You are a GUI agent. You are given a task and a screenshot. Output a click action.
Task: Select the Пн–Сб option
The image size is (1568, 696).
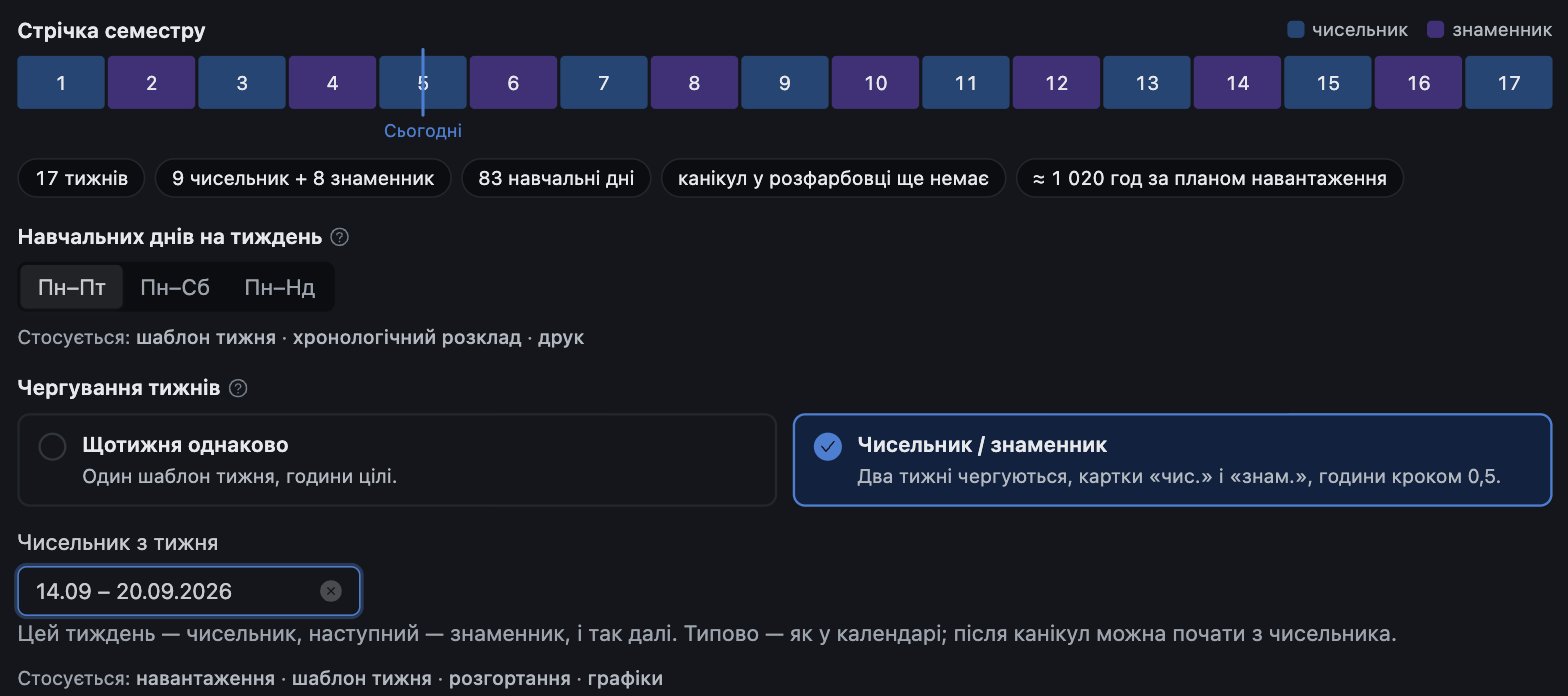click(175, 288)
